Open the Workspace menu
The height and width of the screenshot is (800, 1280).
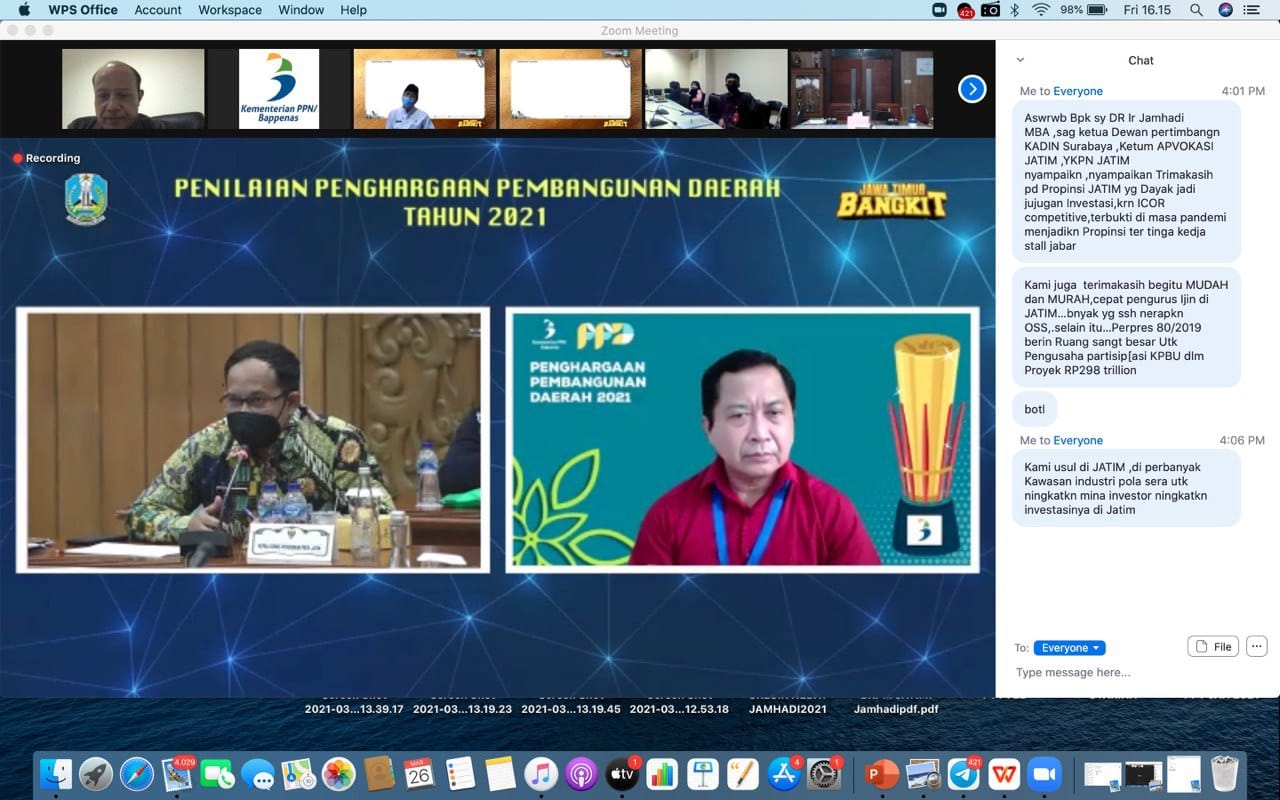[x=229, y=10]
